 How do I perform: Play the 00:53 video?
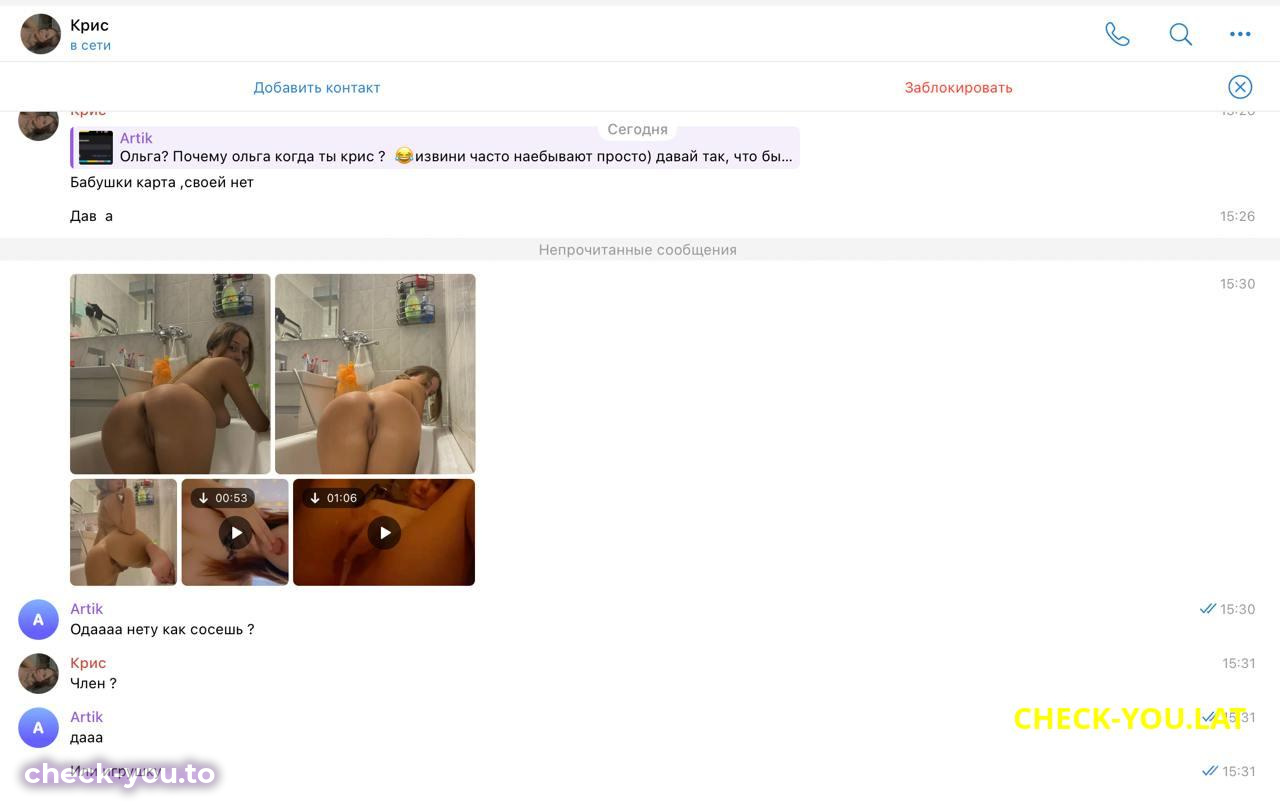point(235,533)
